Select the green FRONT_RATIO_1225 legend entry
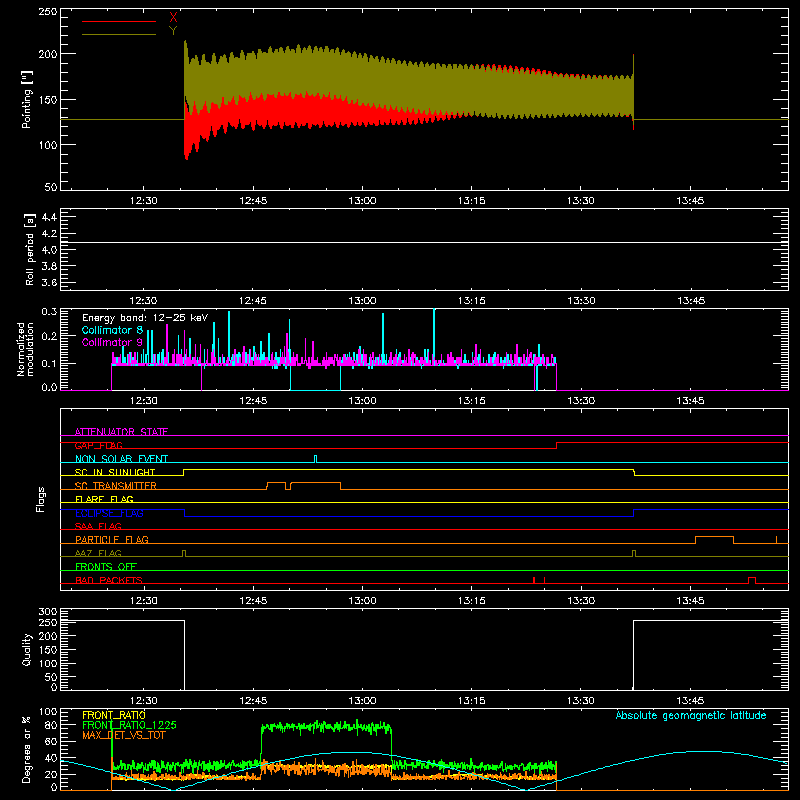 [x=129, y=725]
